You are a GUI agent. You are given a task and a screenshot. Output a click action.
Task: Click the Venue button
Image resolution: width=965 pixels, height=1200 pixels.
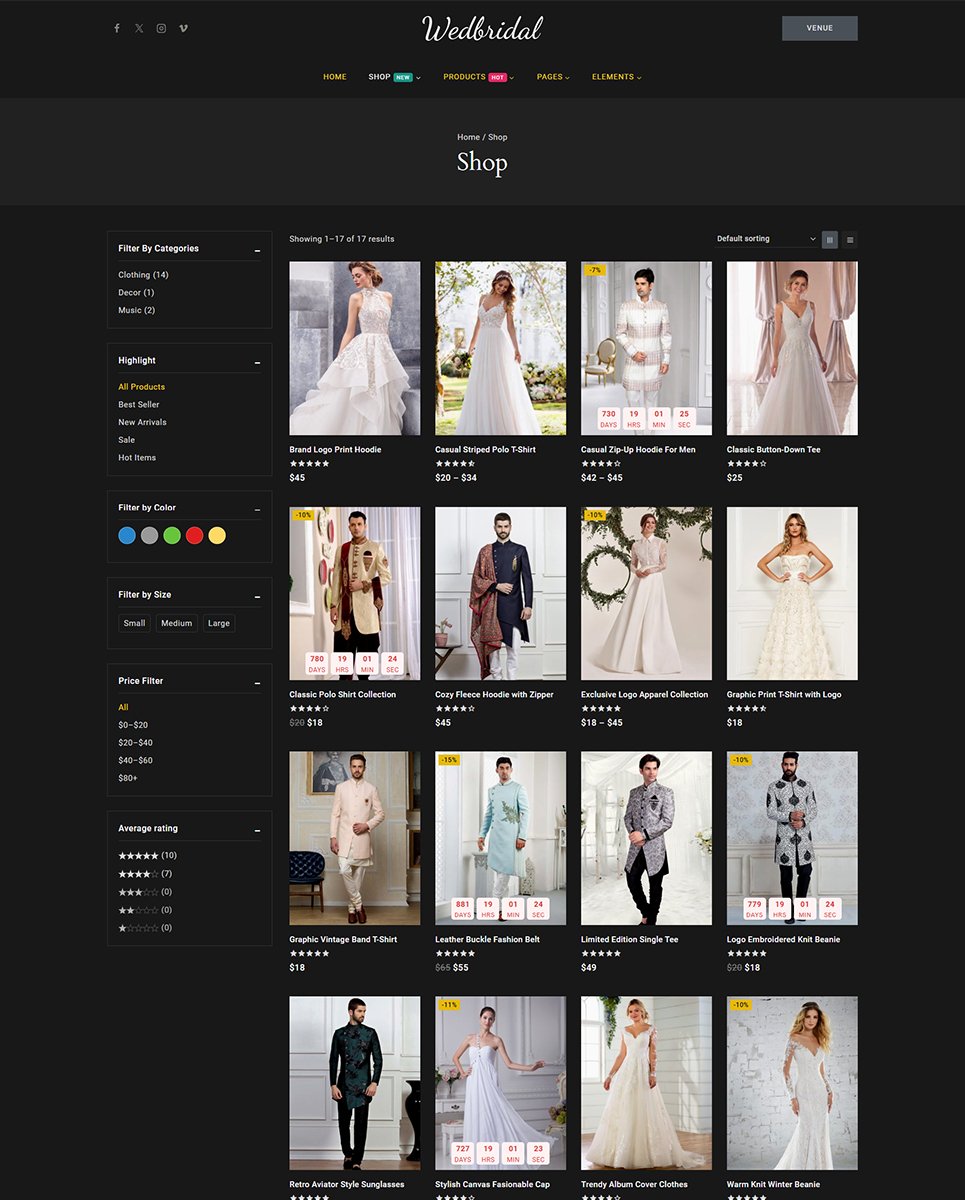[819, 28]
